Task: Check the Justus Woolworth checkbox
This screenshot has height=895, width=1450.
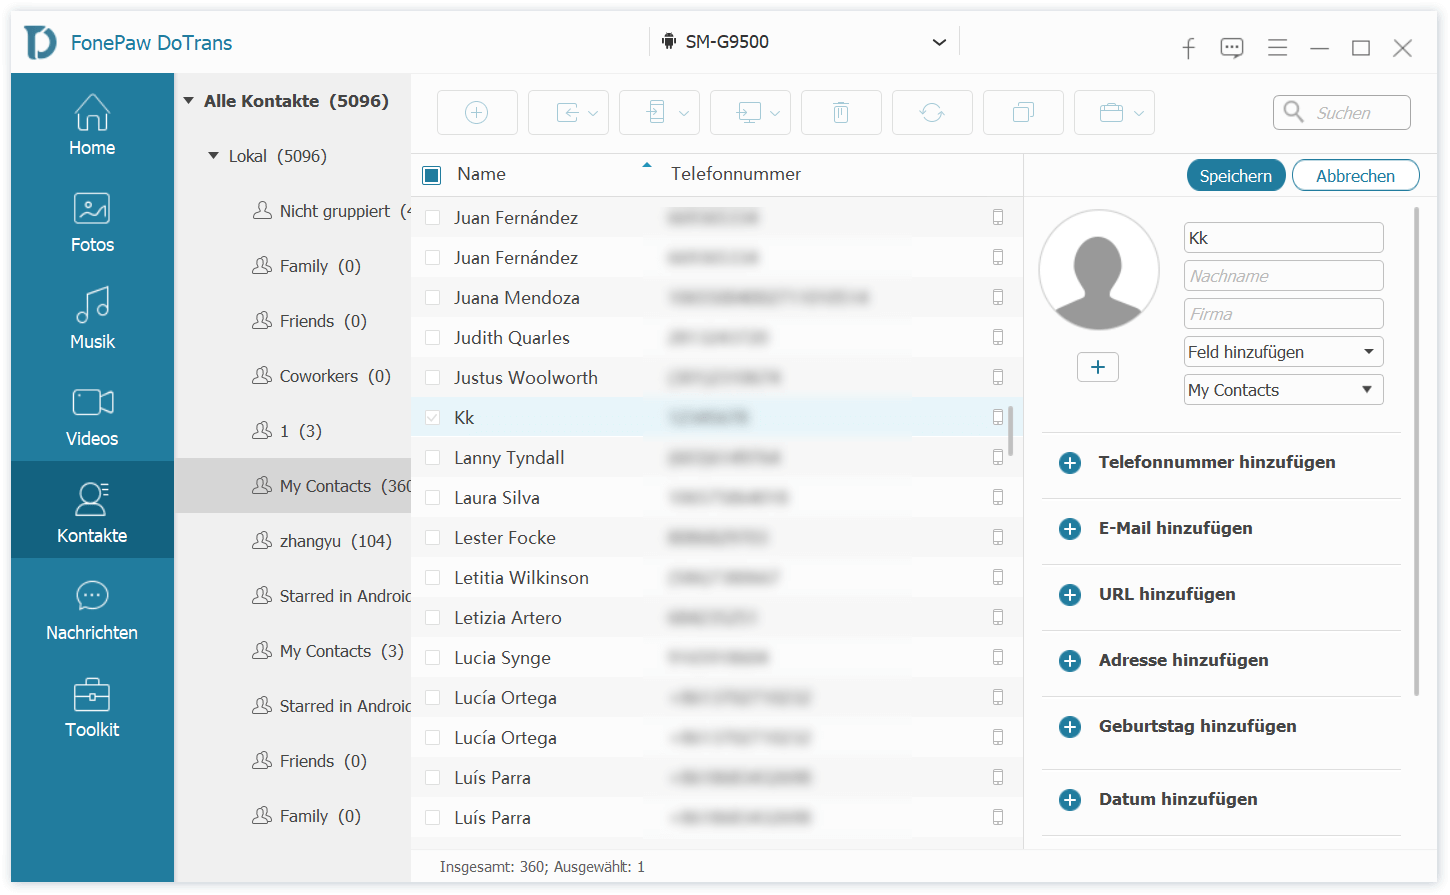Action: (x=433, y=377)
